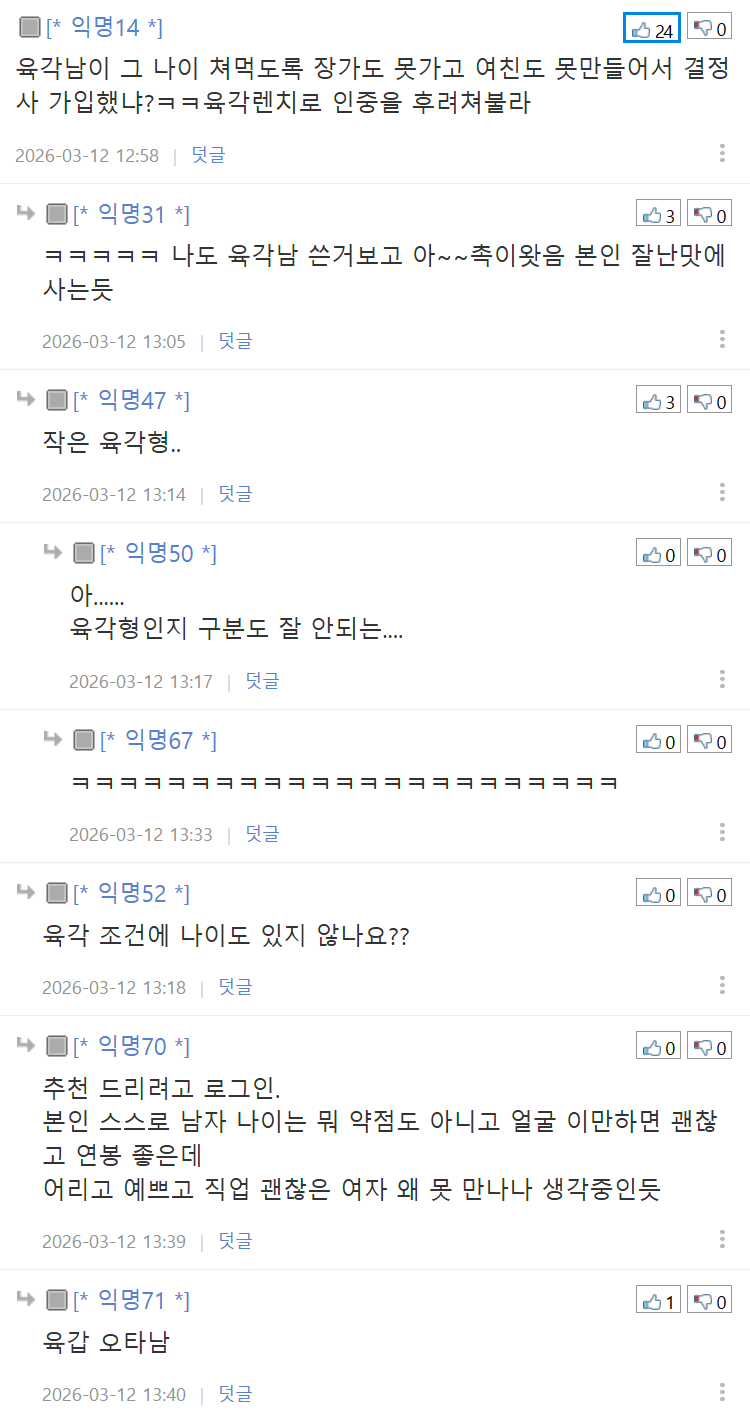Screen dimensions: 750x1416
Task: Open more options for 익명47's comment
Action: click(722, 492)
